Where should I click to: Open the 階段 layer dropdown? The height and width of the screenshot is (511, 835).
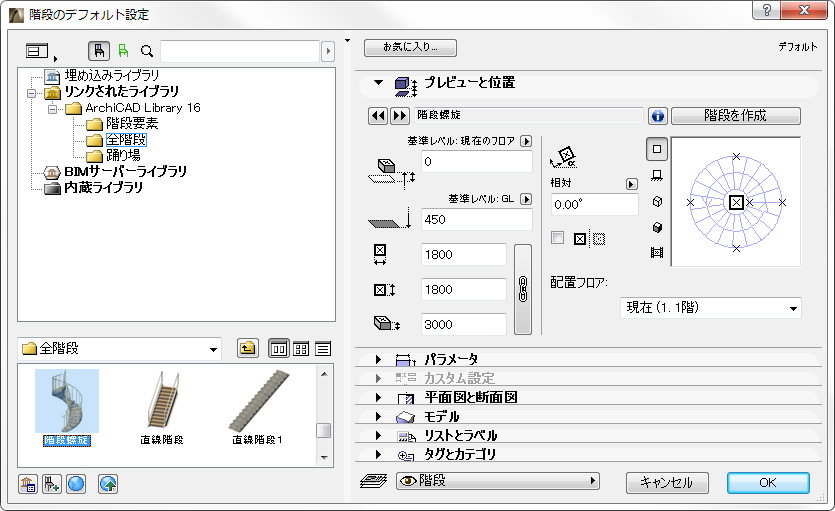coord(498,481)
